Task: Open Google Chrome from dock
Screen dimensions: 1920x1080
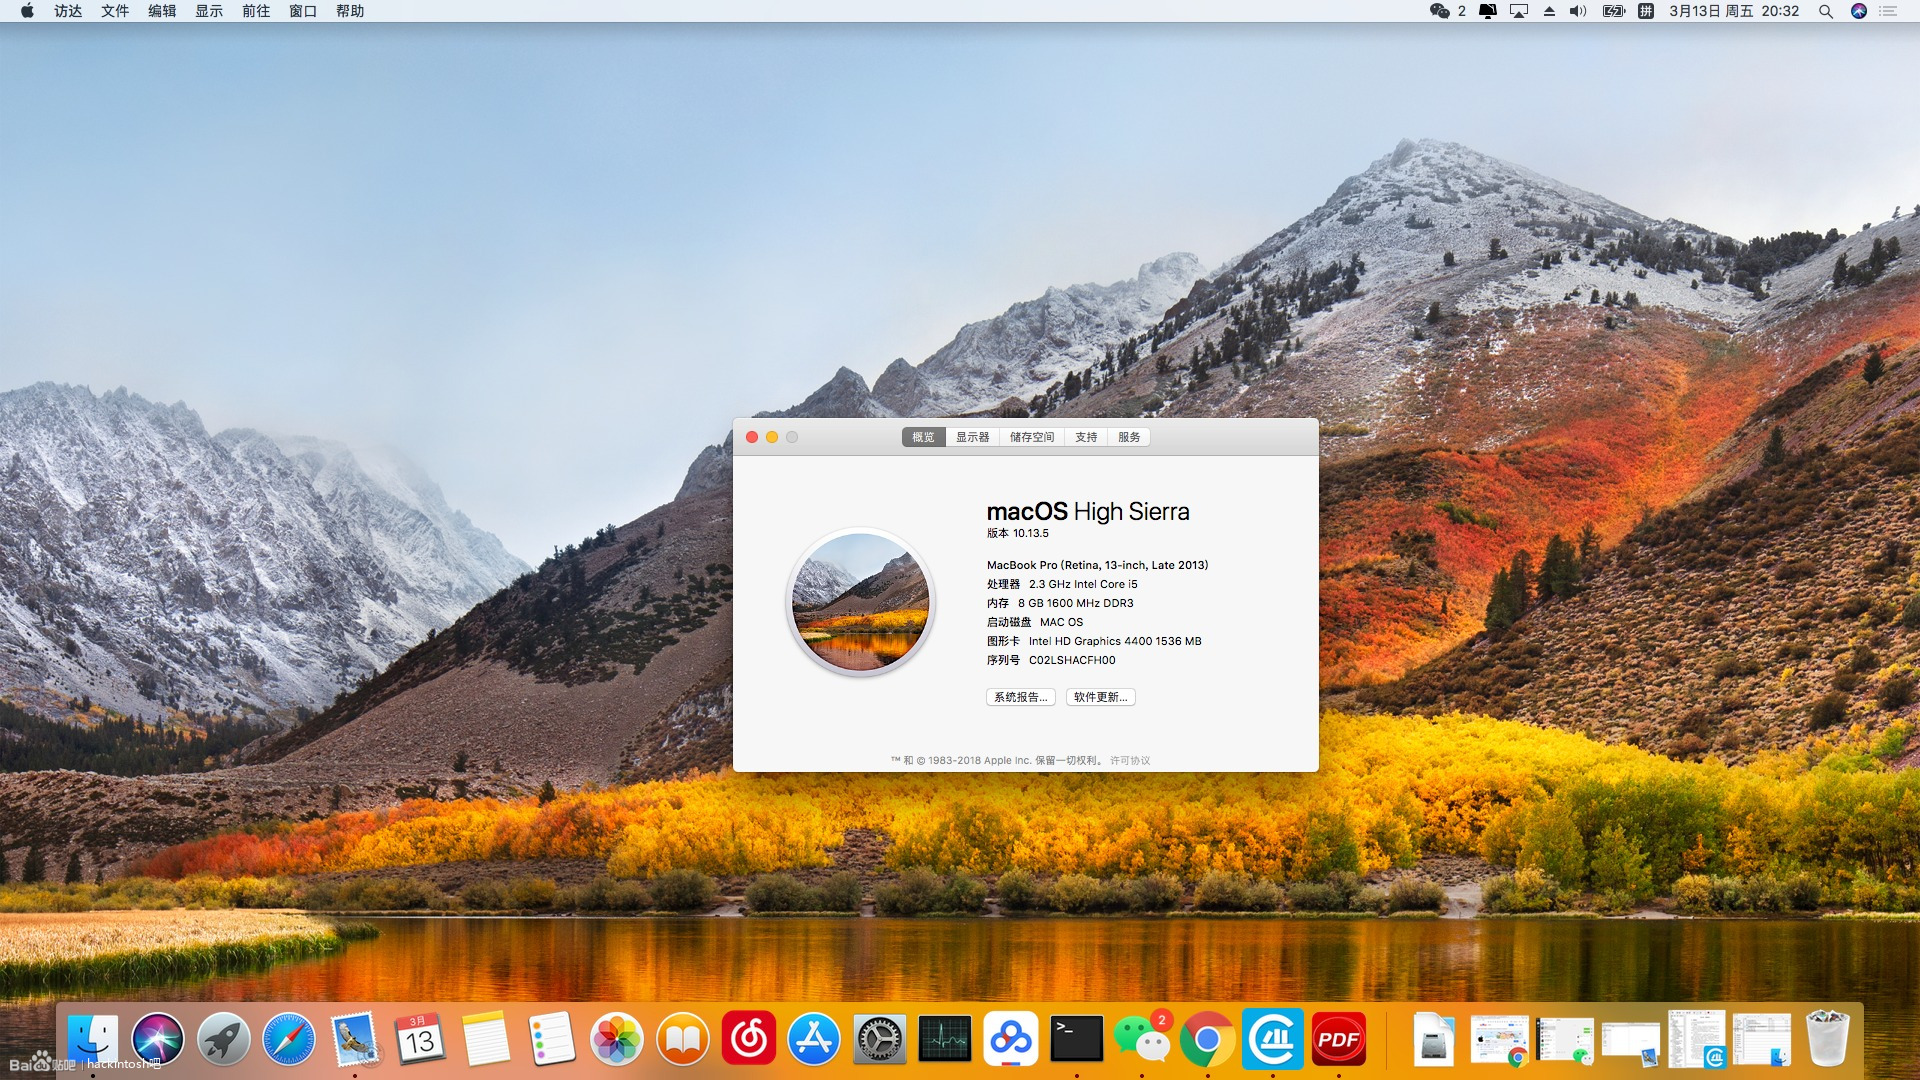Action: (1207, 1040)
